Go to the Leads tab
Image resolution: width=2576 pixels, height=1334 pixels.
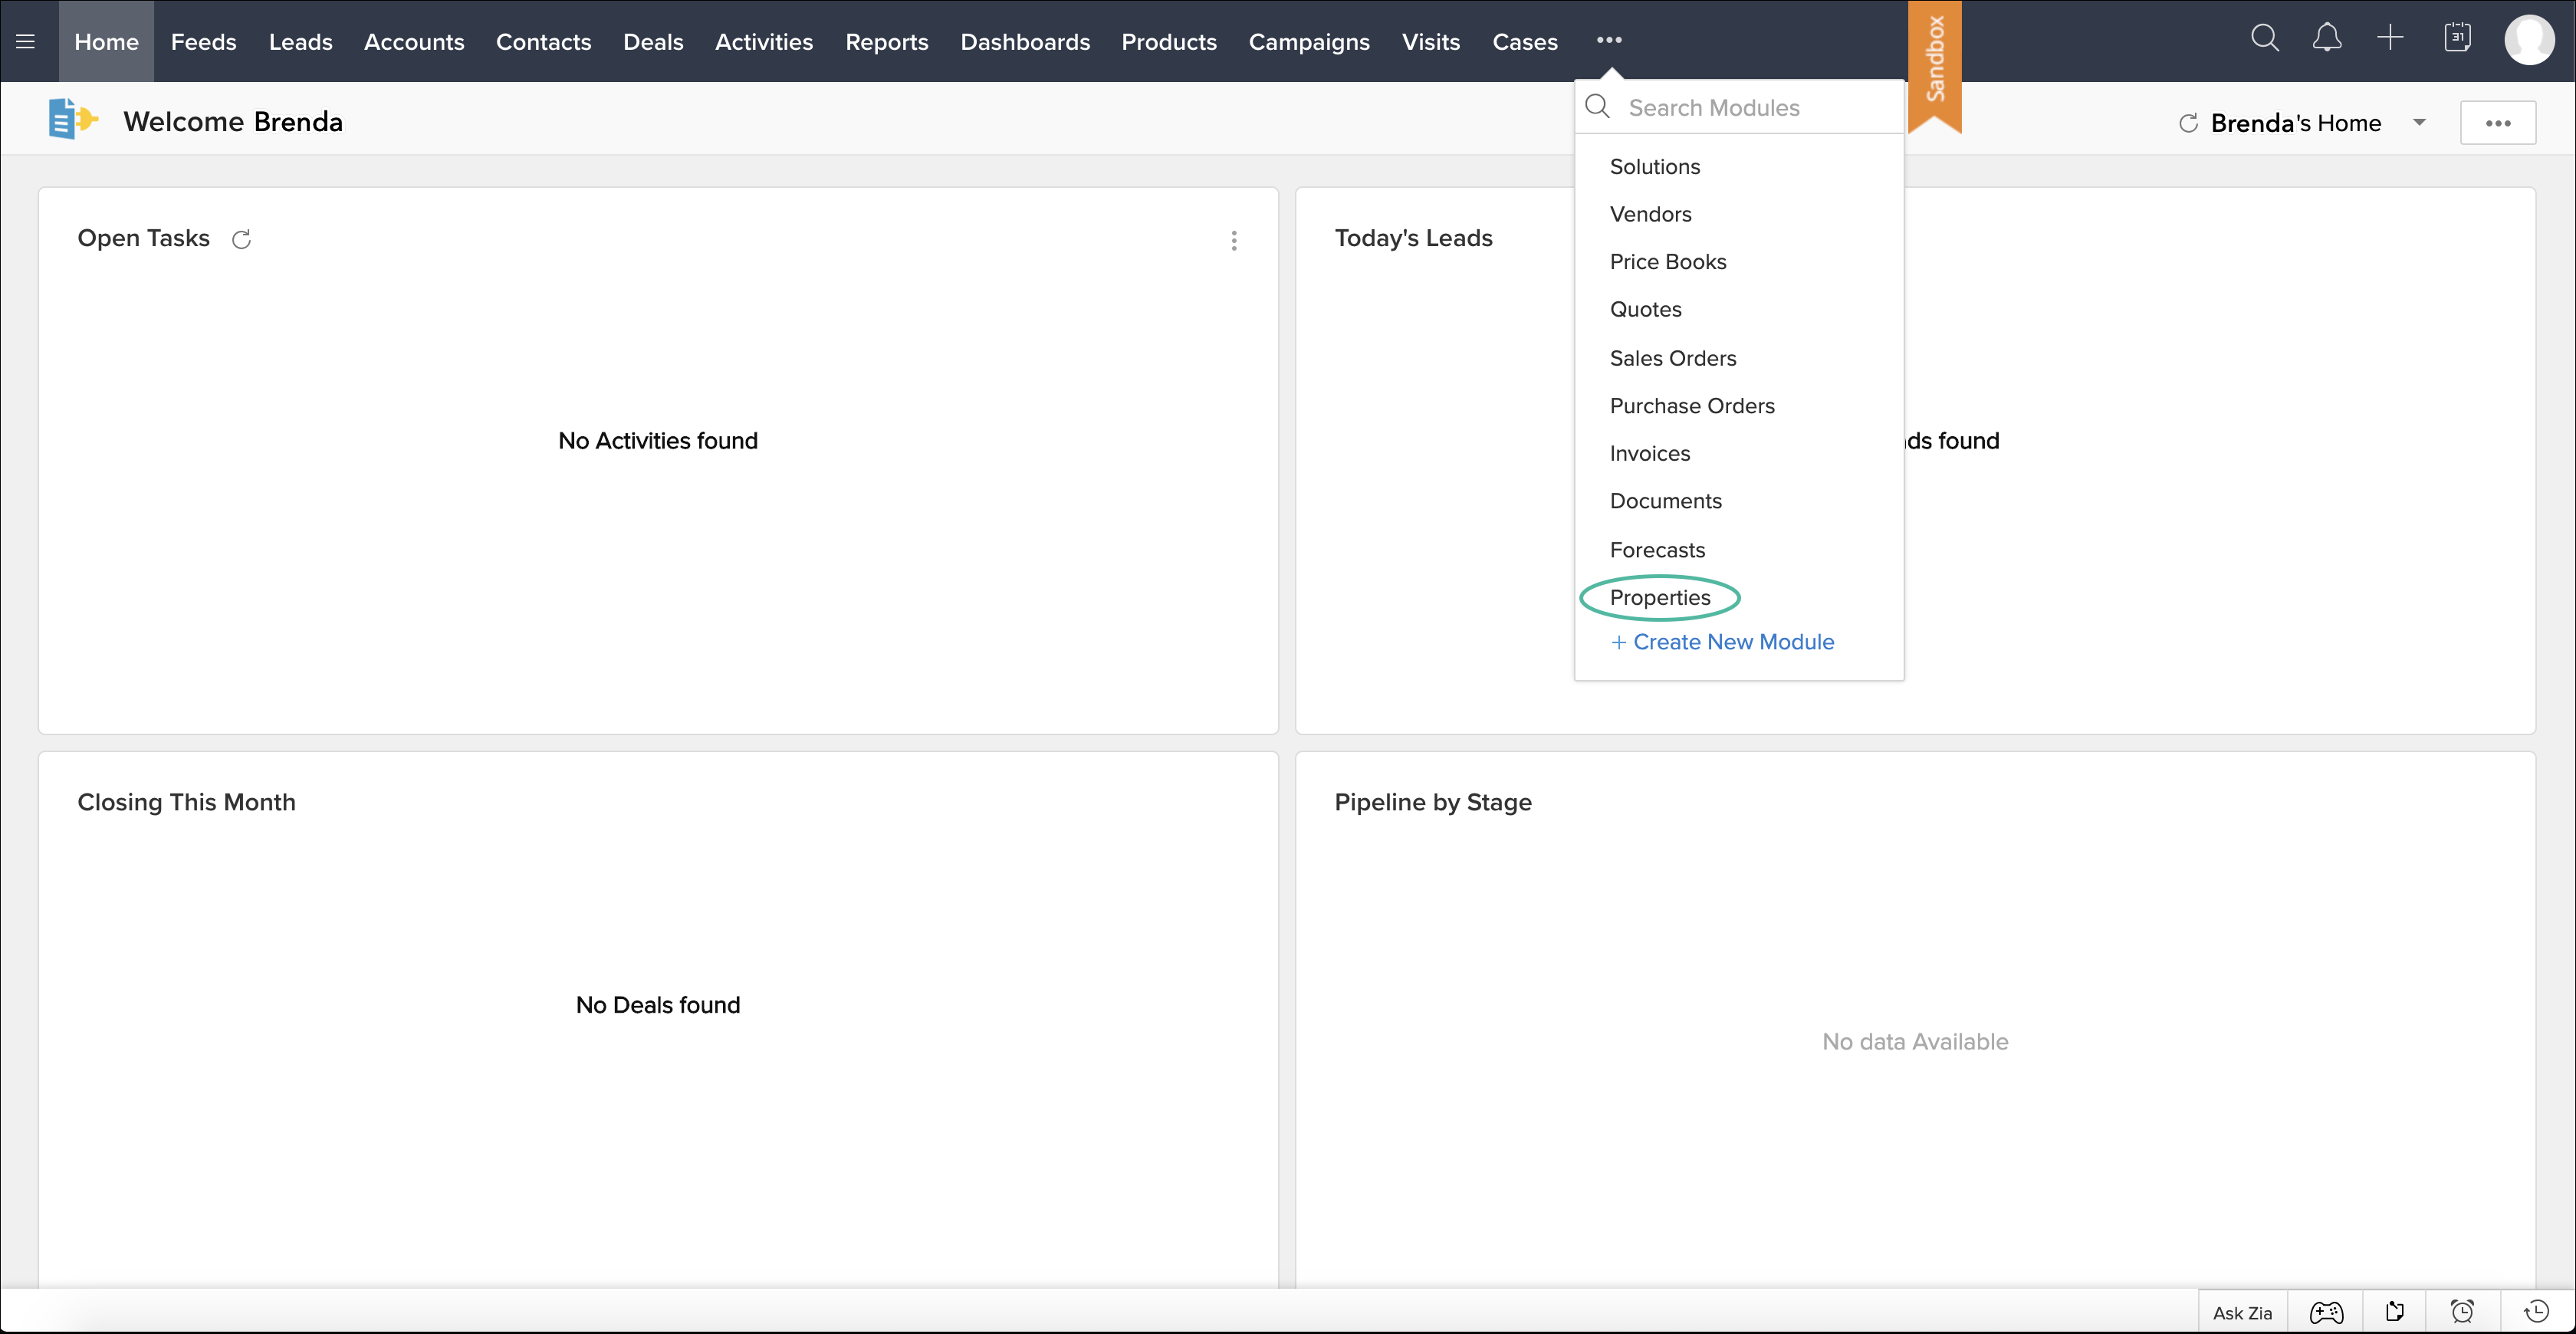300,42
